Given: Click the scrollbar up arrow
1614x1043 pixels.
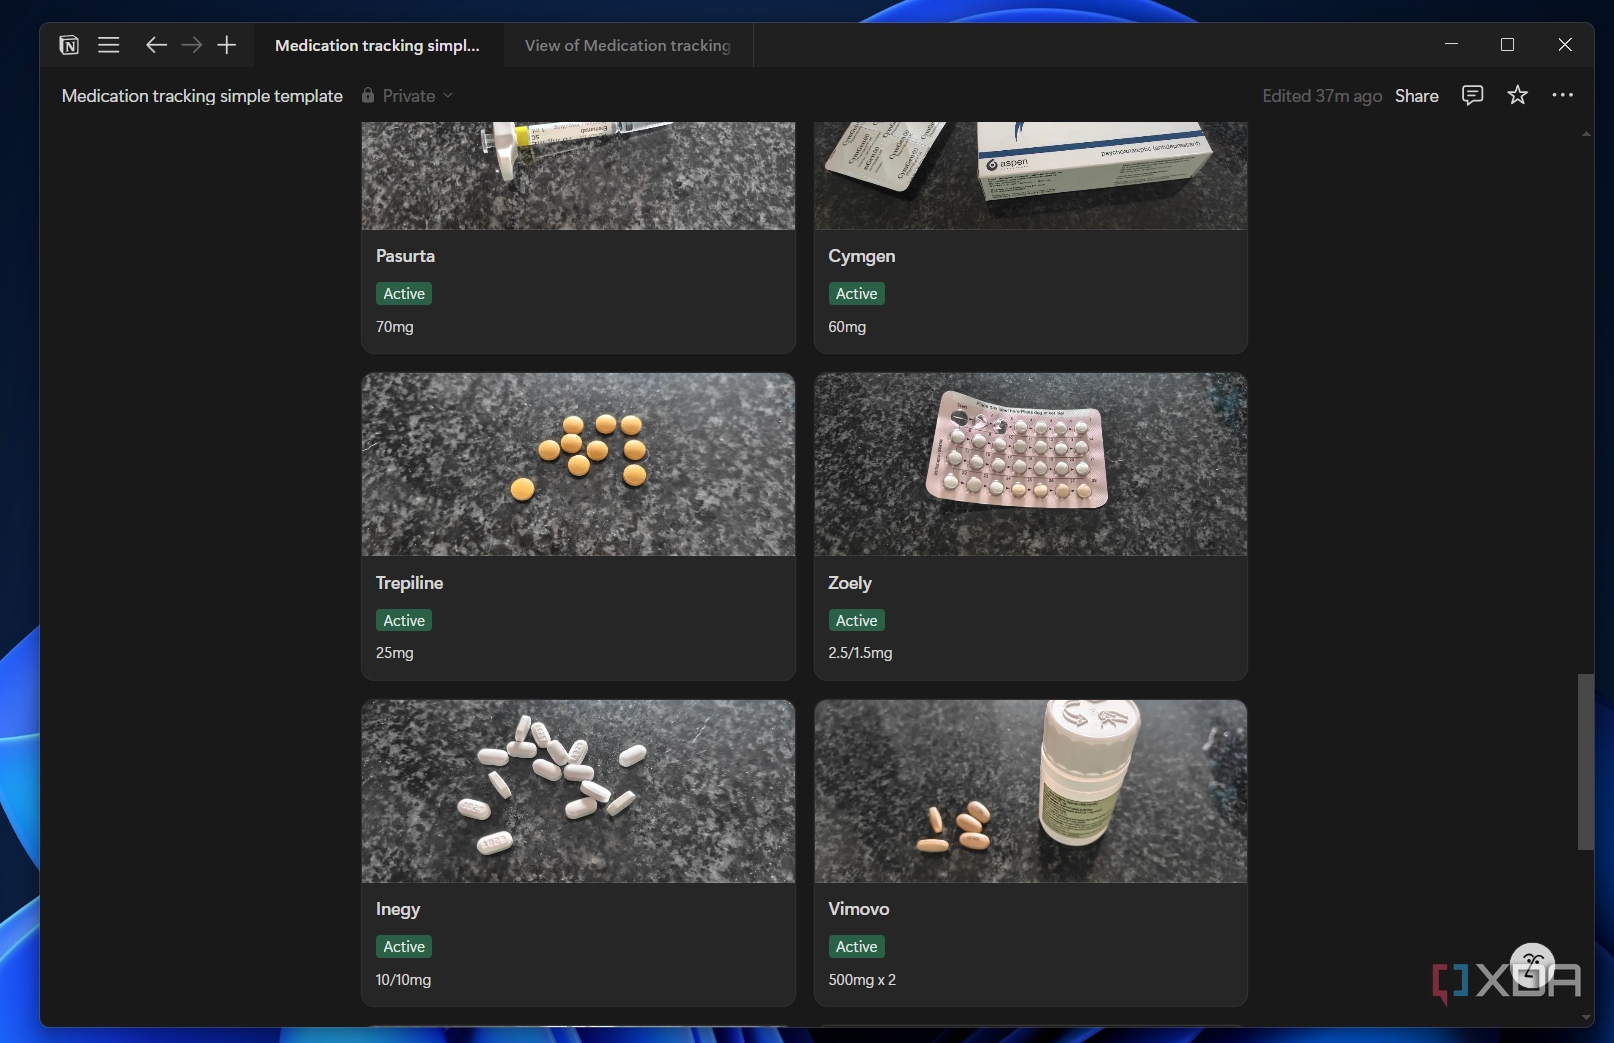Looking at the screenshot, I should 1586,133.
